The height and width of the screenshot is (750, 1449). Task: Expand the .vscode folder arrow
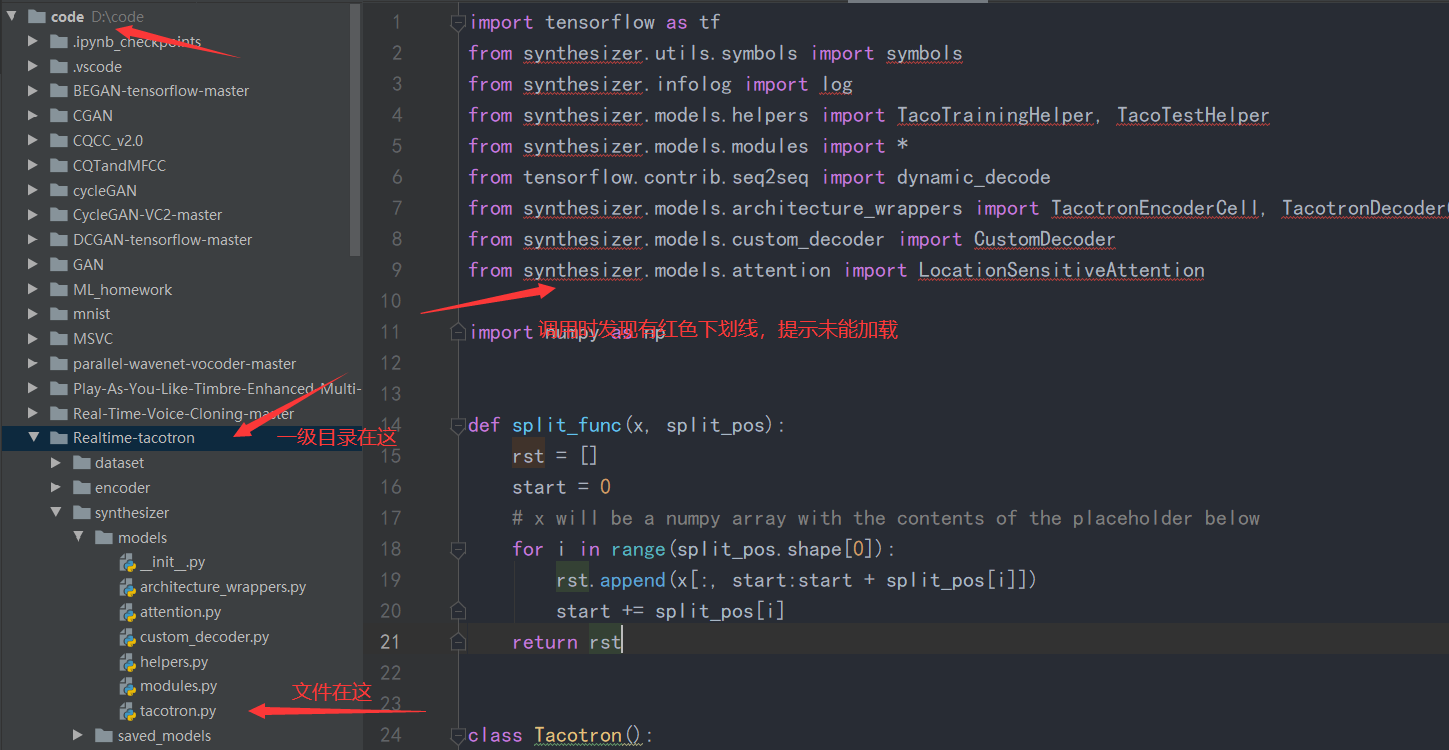tap(33, 66)
